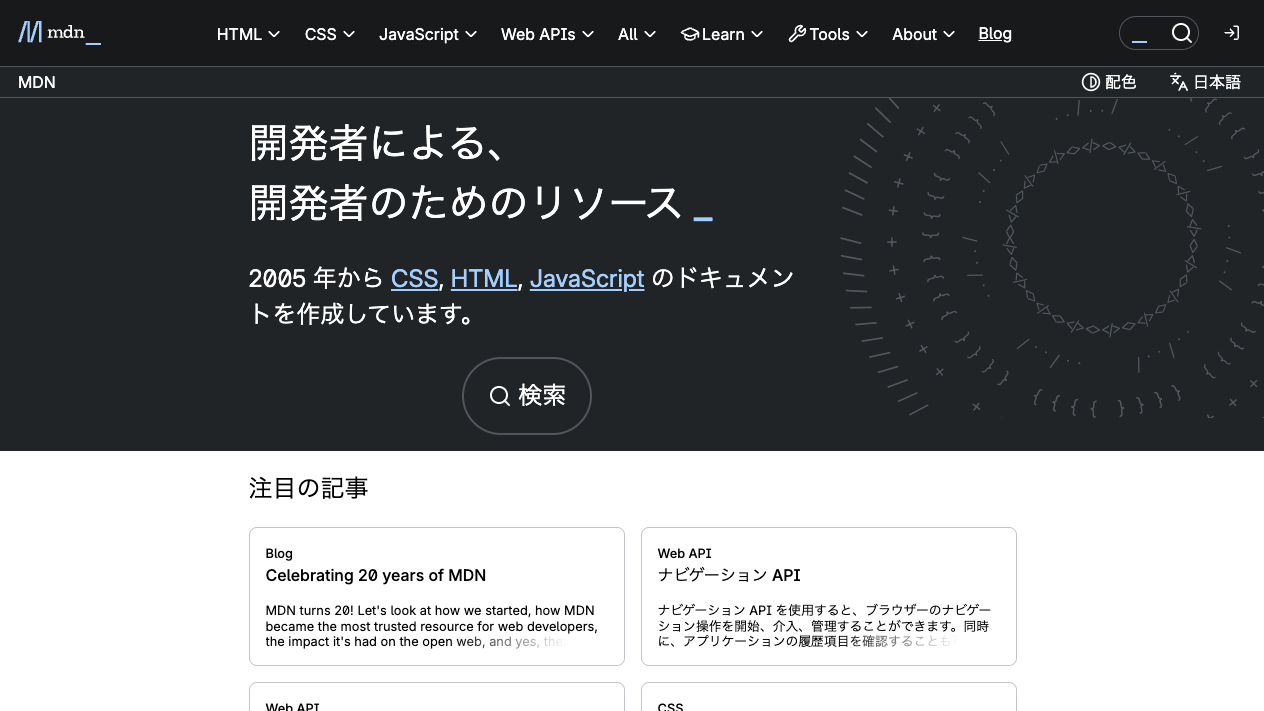Click the language translate icon
Screen dimensions: 1264x711
pyautogui.click(x=1179, y=82)
